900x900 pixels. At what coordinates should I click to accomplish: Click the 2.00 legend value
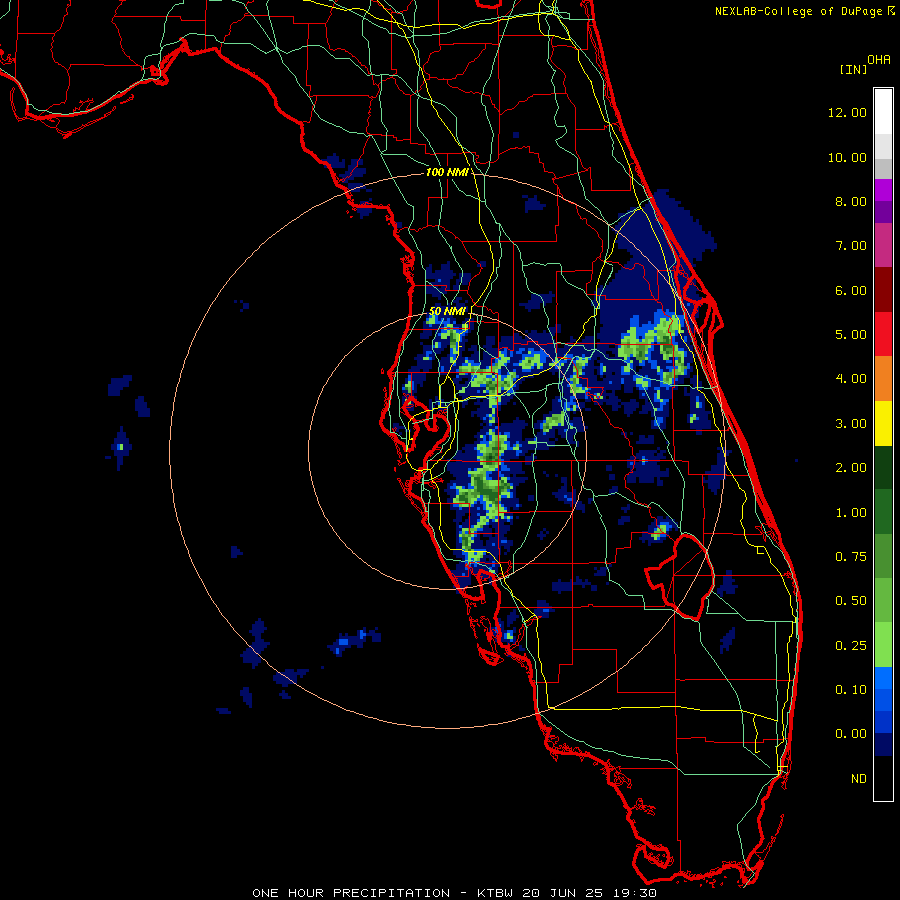(850, 468)
